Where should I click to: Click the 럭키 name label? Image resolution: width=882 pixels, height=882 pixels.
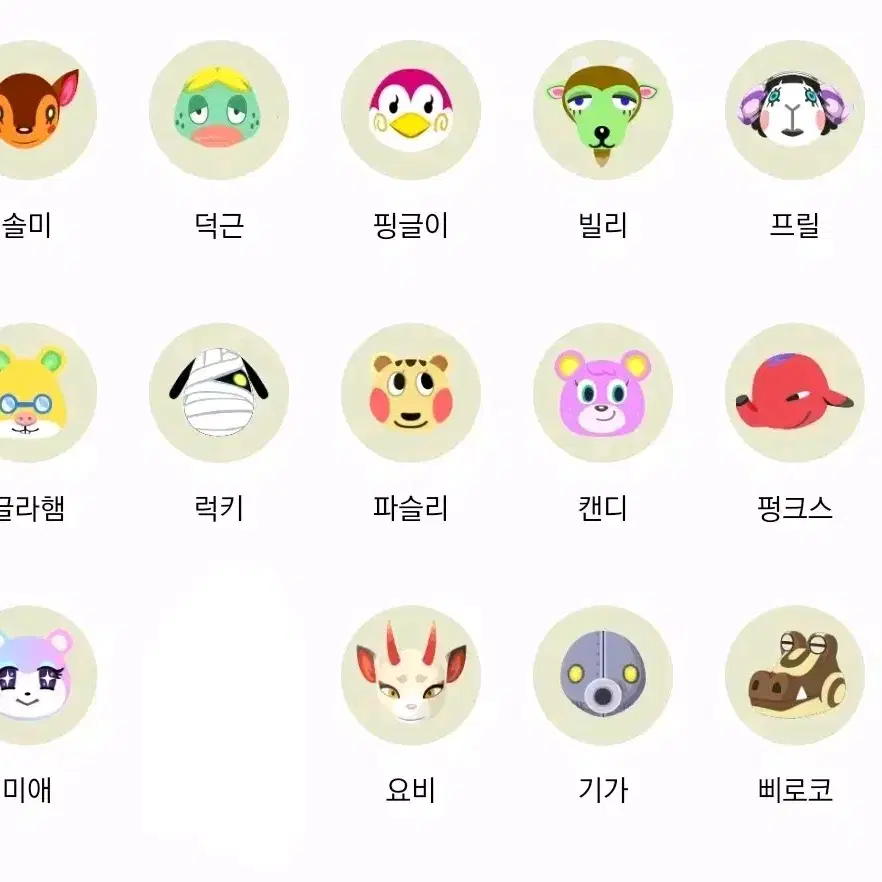[x=219, y=508]
